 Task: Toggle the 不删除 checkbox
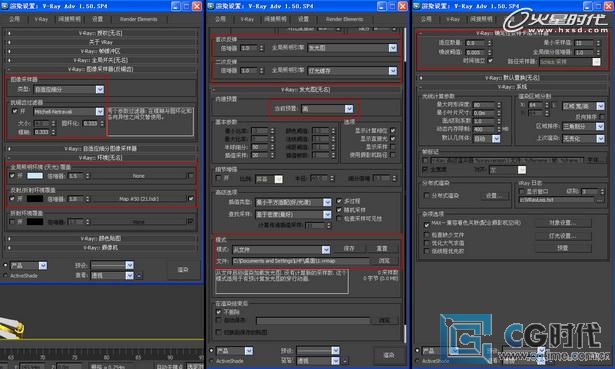219,312
